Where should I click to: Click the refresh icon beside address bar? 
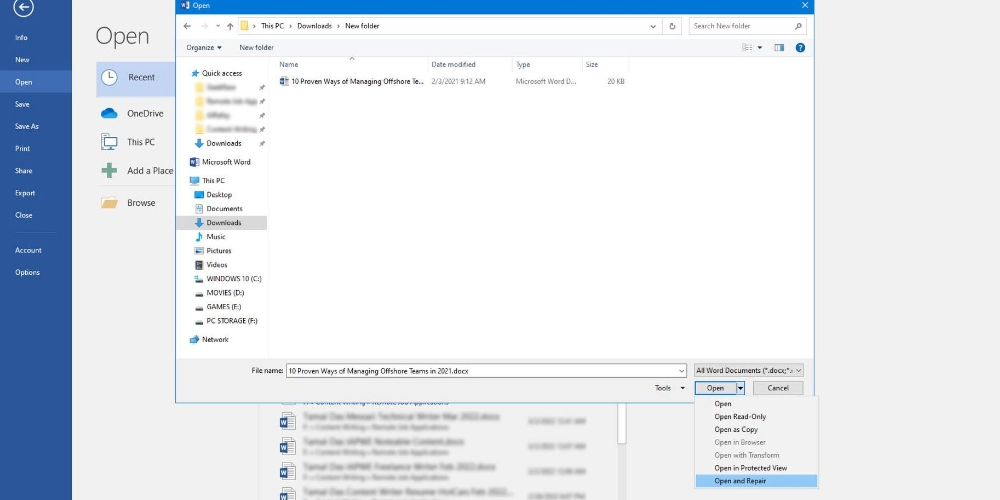point(672,26)
